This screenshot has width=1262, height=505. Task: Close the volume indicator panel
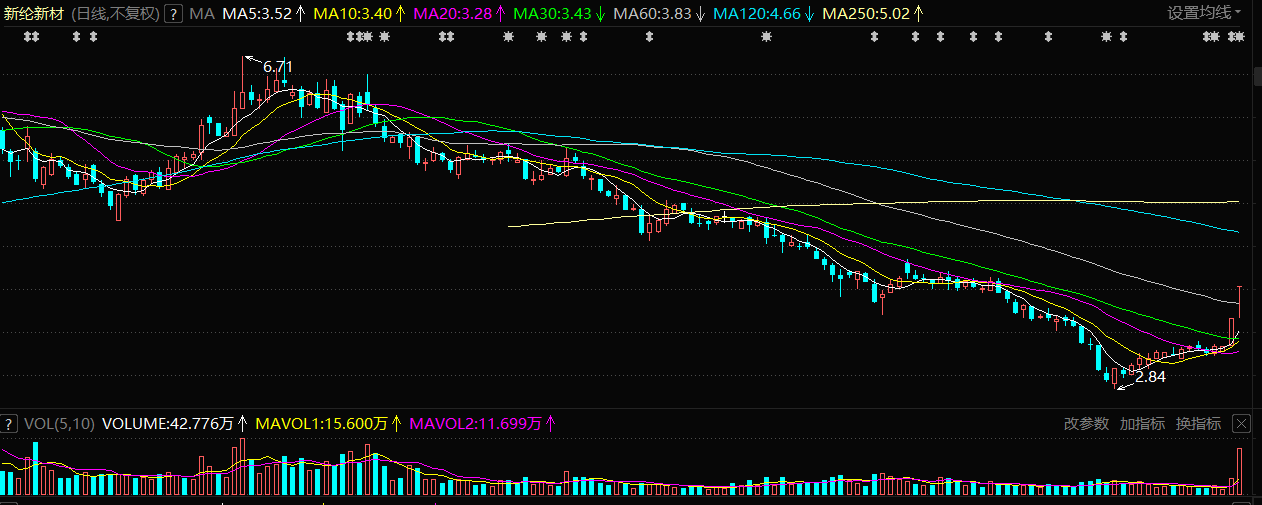tap(1241, 424)
